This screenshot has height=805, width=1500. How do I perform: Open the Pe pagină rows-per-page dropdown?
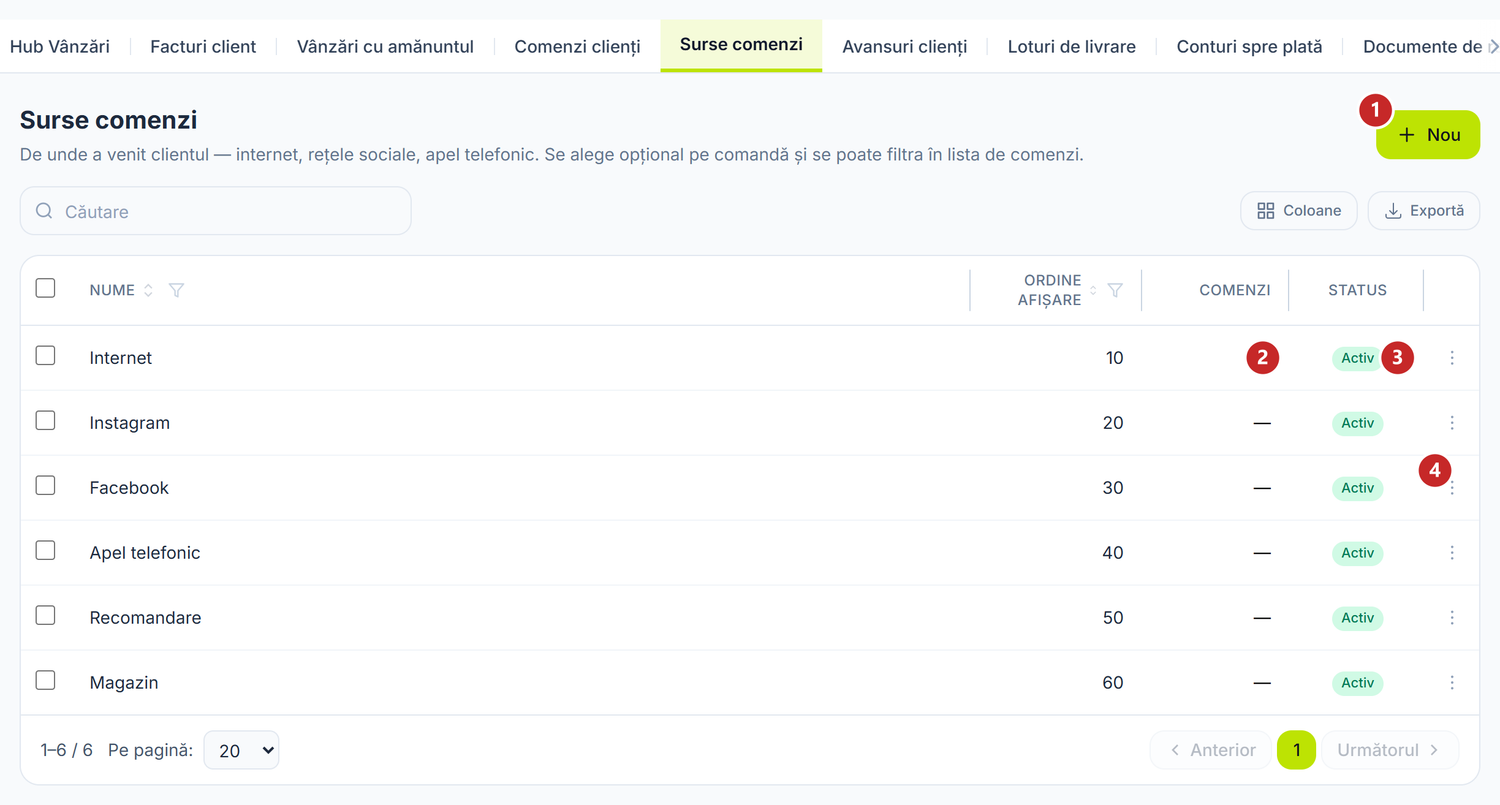click(241, 750)
